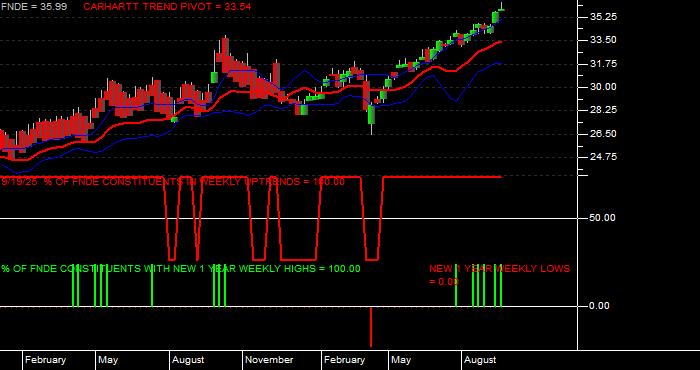Click the 35.25 price axis value
This screenshot has width=700, height=370.
603,17
